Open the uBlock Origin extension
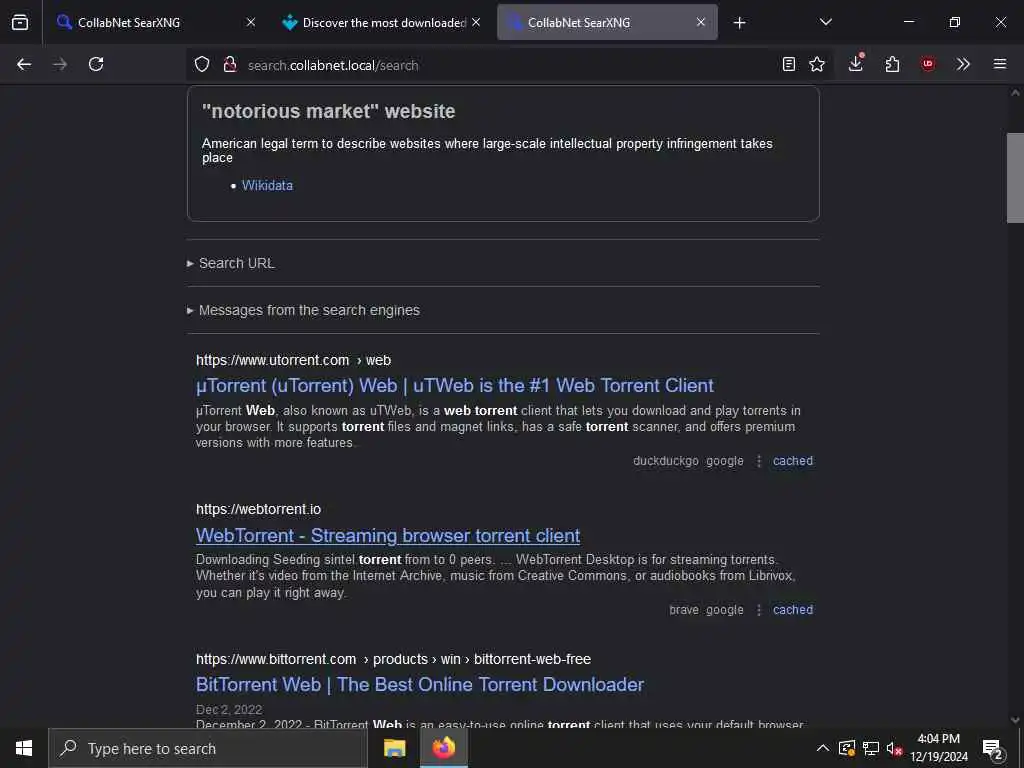This screenshot has width=1024, height=768. (928, 64)
